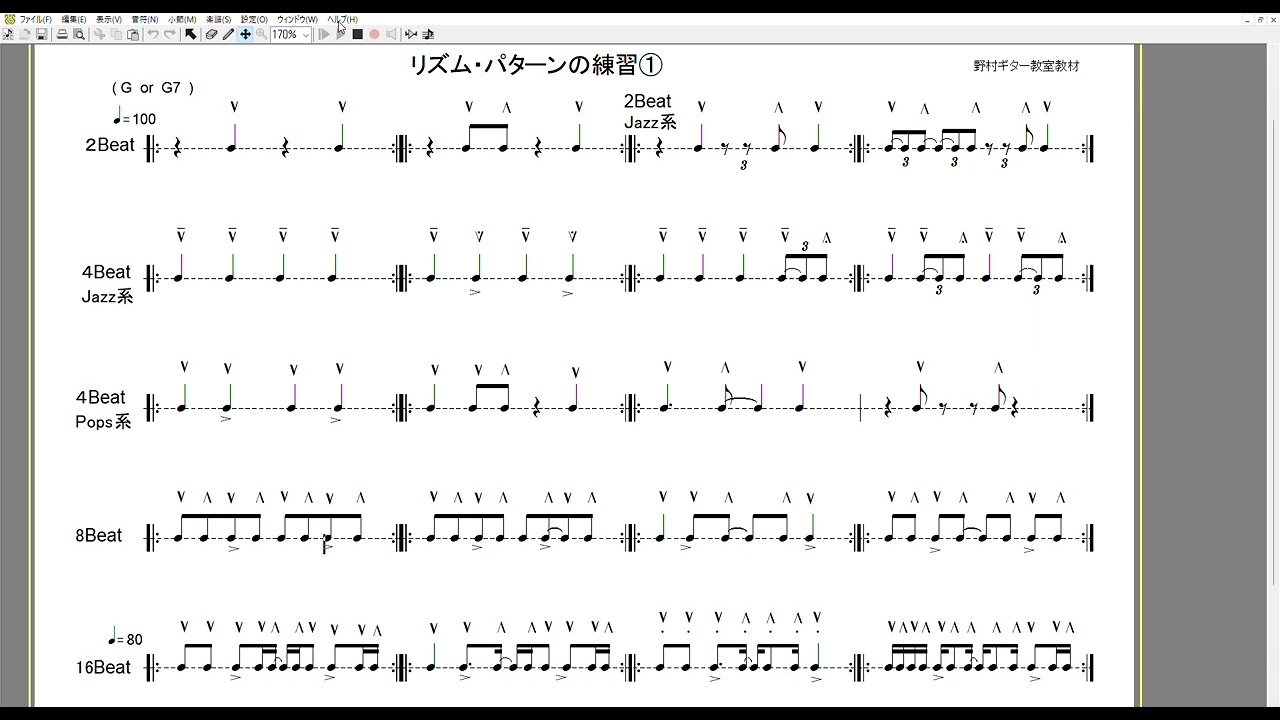Viewport: 1280px width, 720px height.
Task: Toggle the four-arrow move tool
Action: pyautogui.click(x=245, y=34)
